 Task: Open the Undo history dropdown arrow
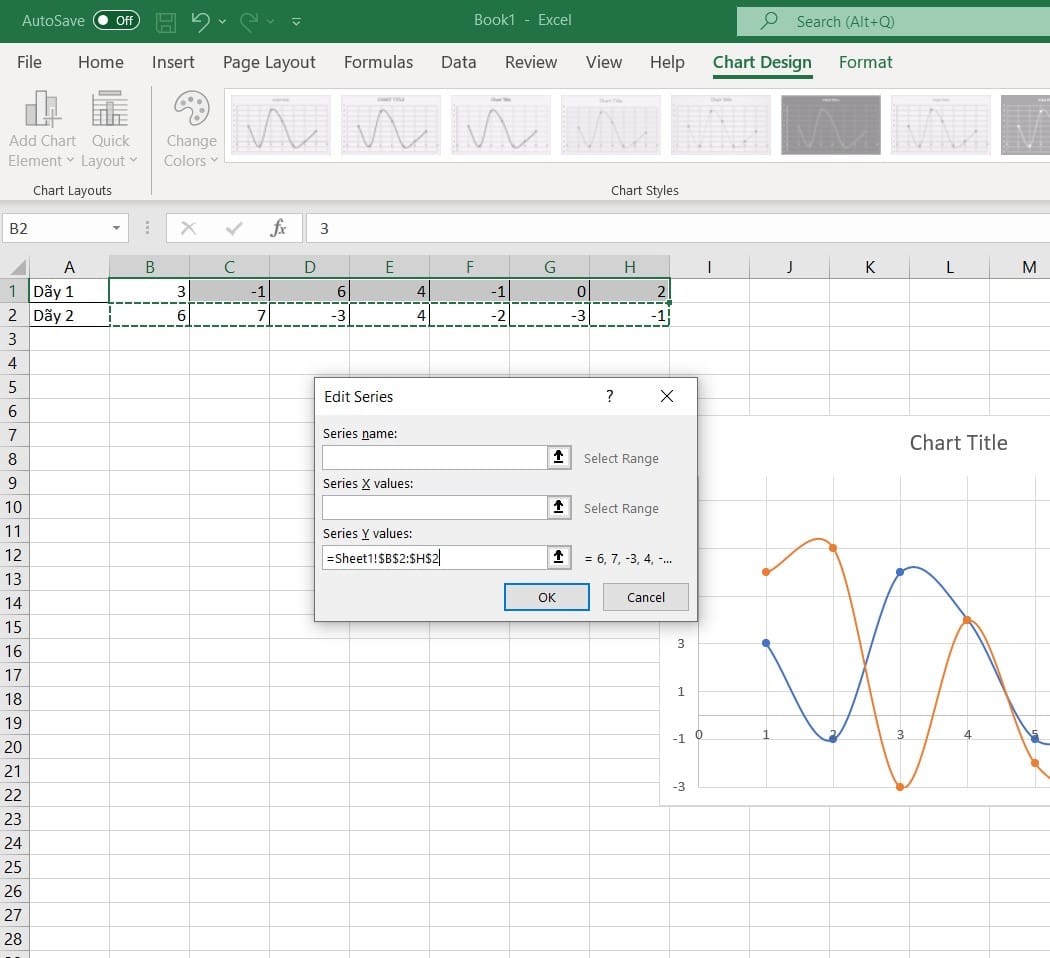tap(222, 21)
